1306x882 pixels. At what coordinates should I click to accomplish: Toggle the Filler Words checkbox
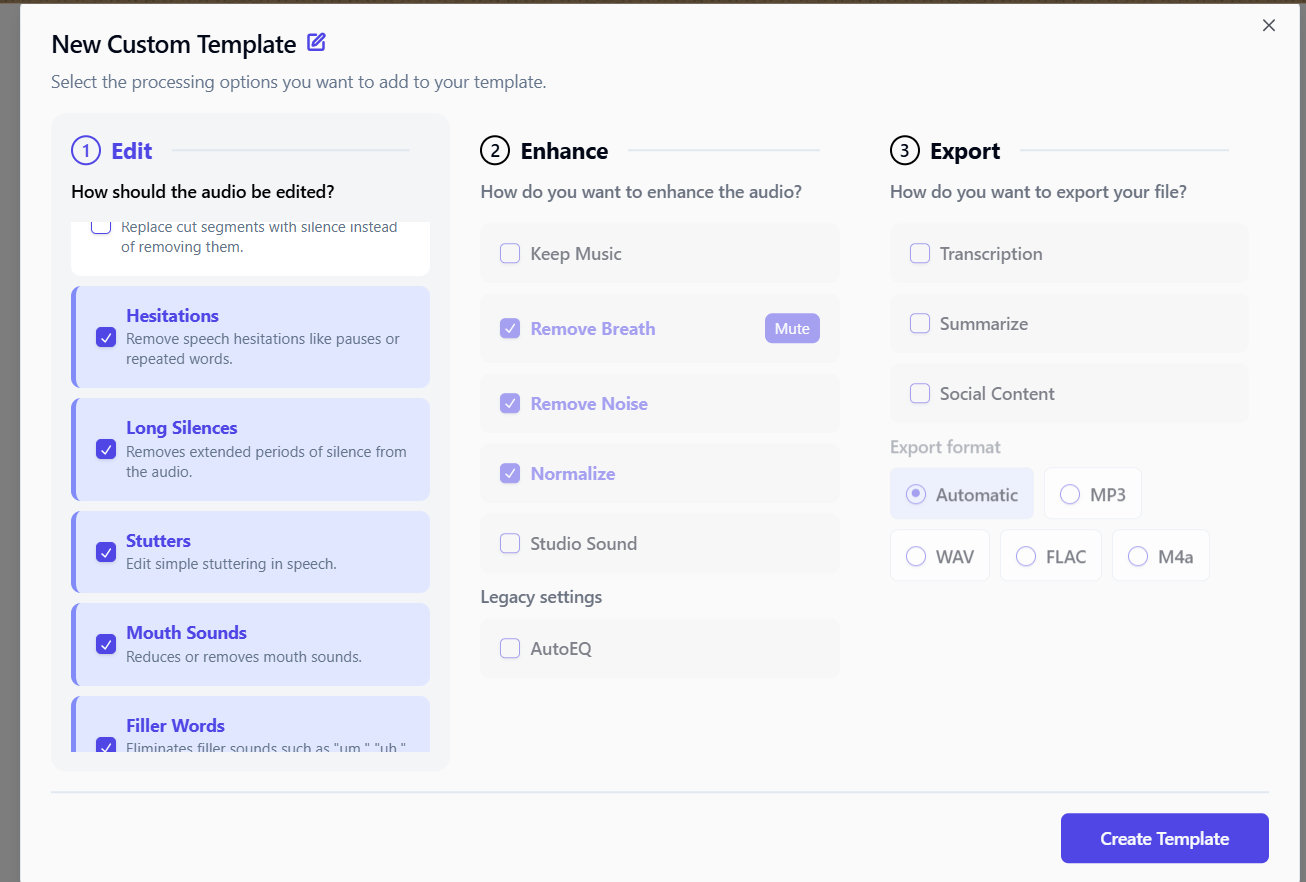click(106, 745)
